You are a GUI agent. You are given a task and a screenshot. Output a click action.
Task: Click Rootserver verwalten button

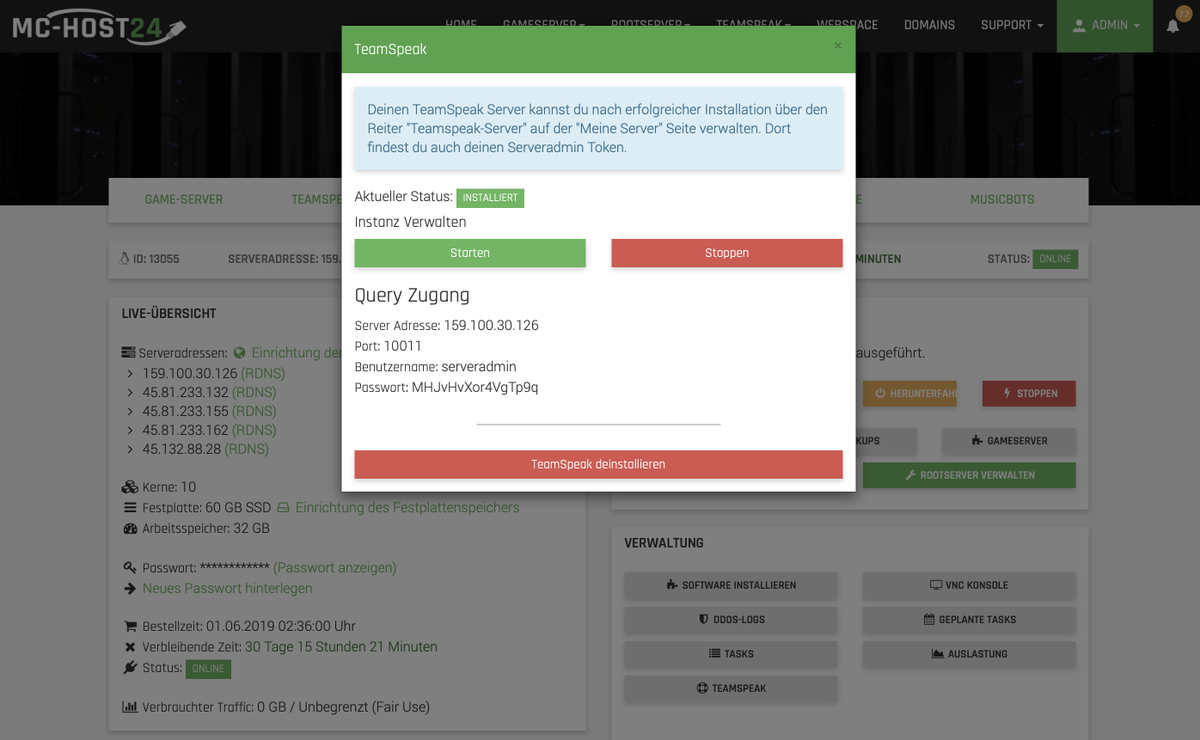[969, 475]
